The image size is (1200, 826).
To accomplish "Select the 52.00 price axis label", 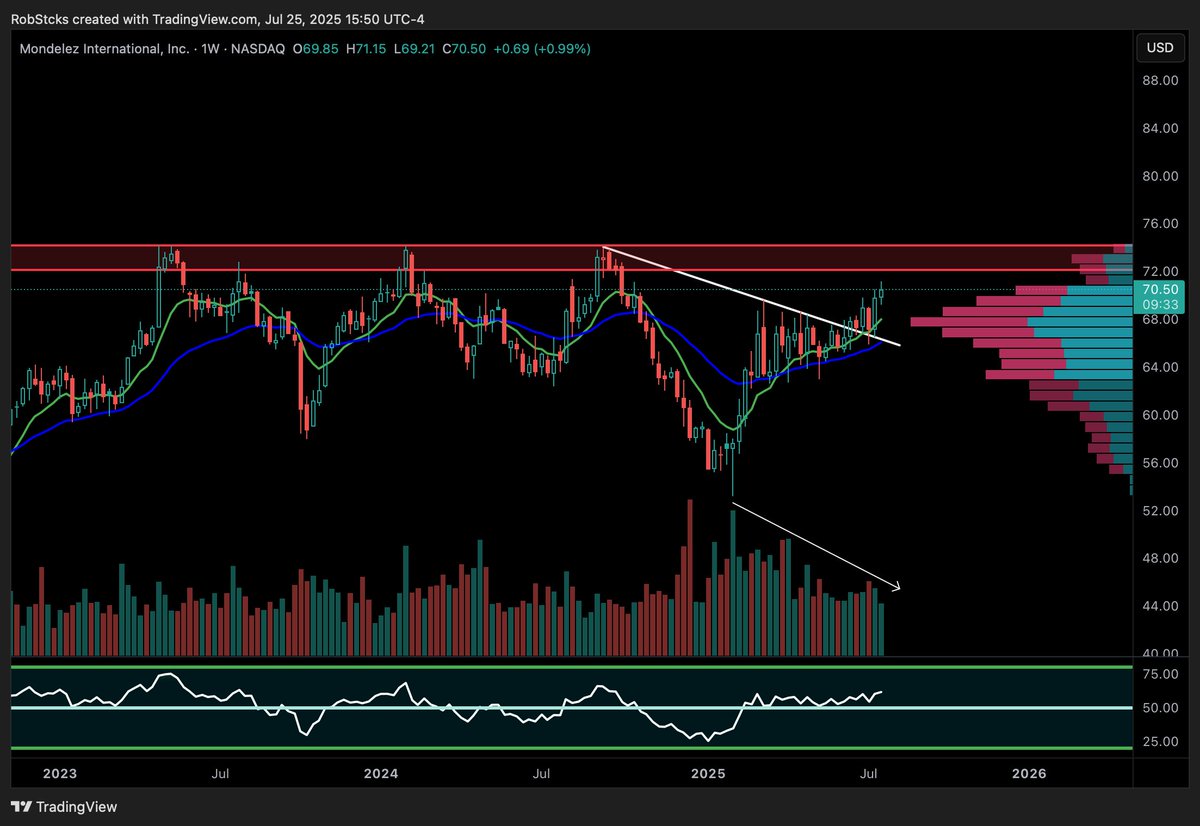I will (x=1159, y=510).
